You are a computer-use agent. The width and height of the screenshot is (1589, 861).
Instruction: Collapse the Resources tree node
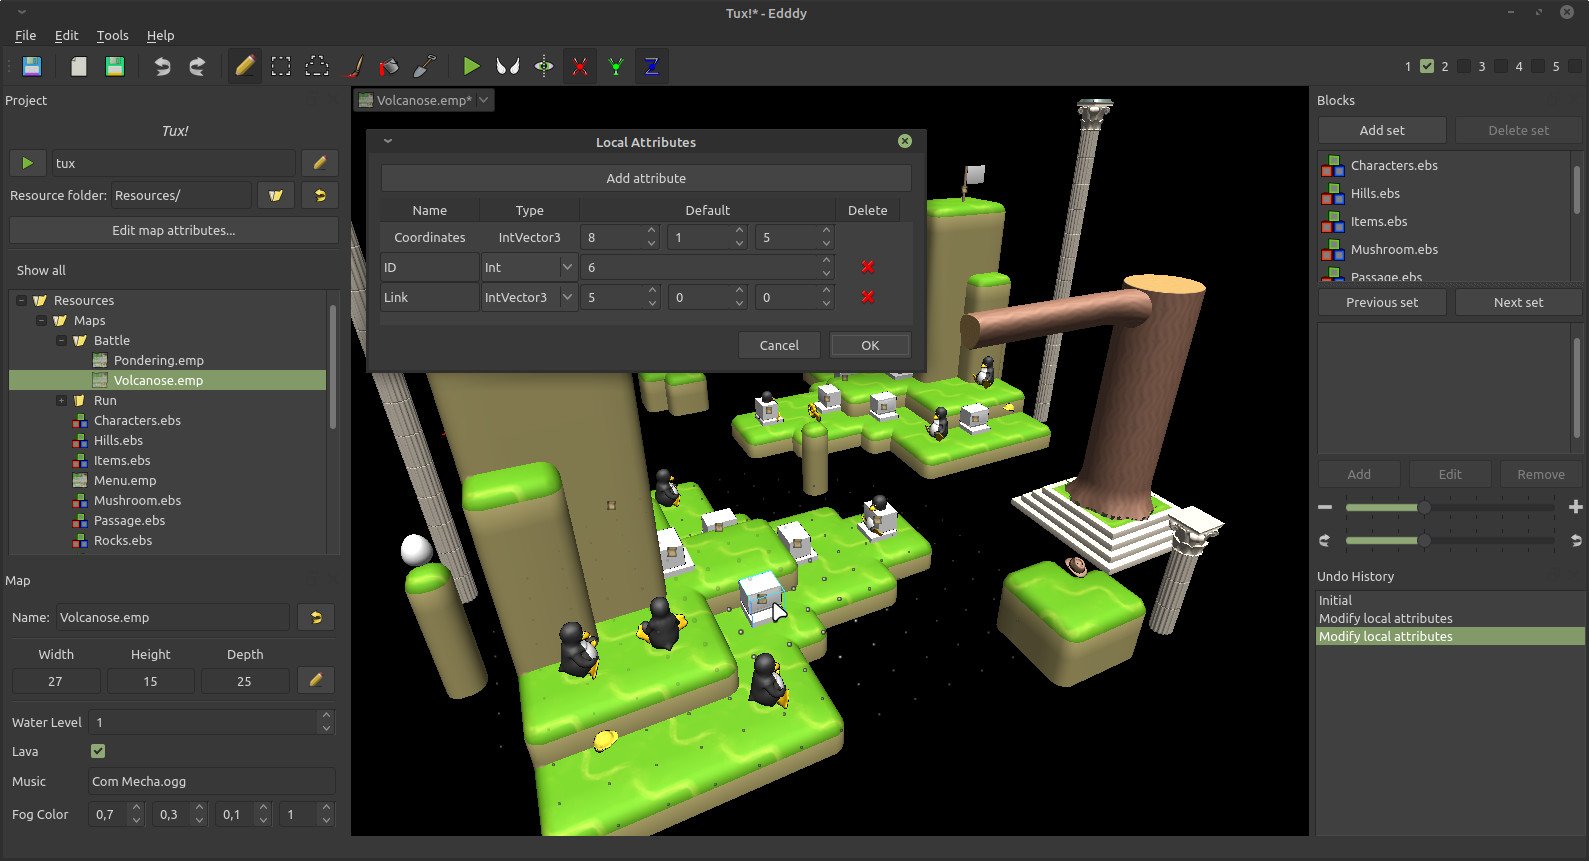click(x=21, y=300)
